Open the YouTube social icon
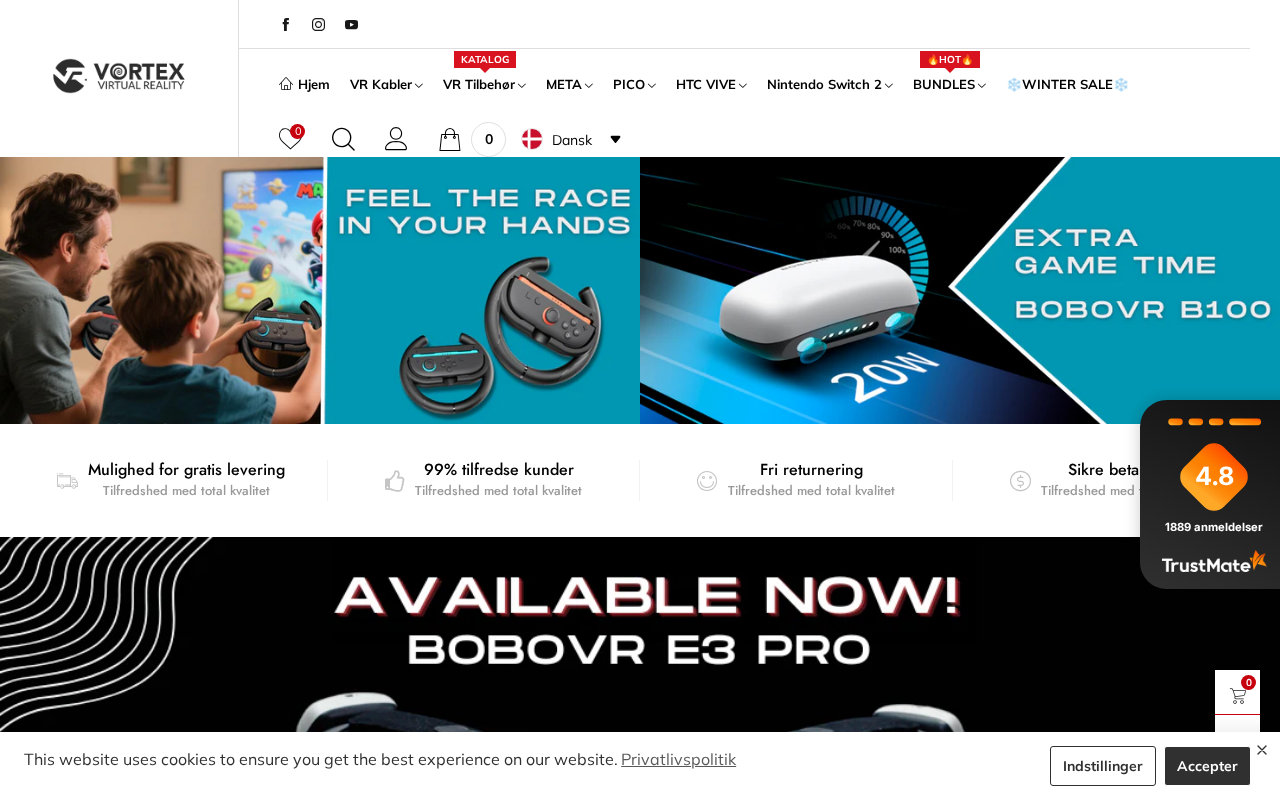This screenshot has height=800, width=1280. coord(351,25)
